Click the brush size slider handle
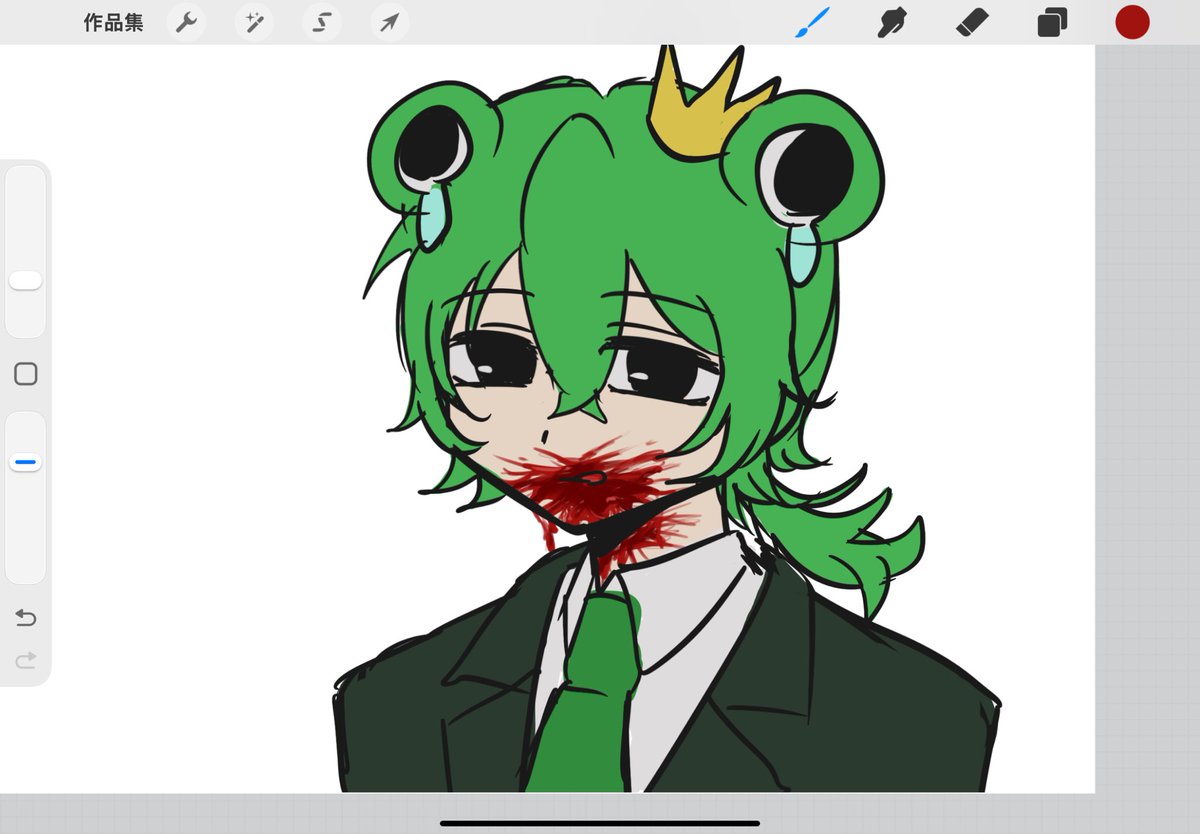Viewport: 1200px width, 834px height. (x=26, y=280)
